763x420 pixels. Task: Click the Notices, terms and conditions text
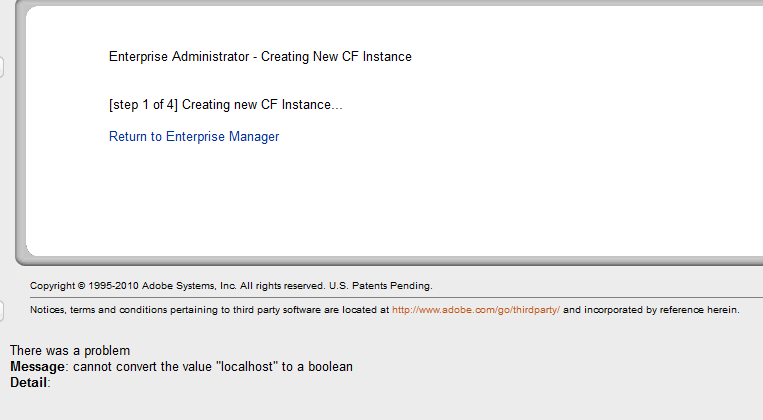(x=100, y=310)
